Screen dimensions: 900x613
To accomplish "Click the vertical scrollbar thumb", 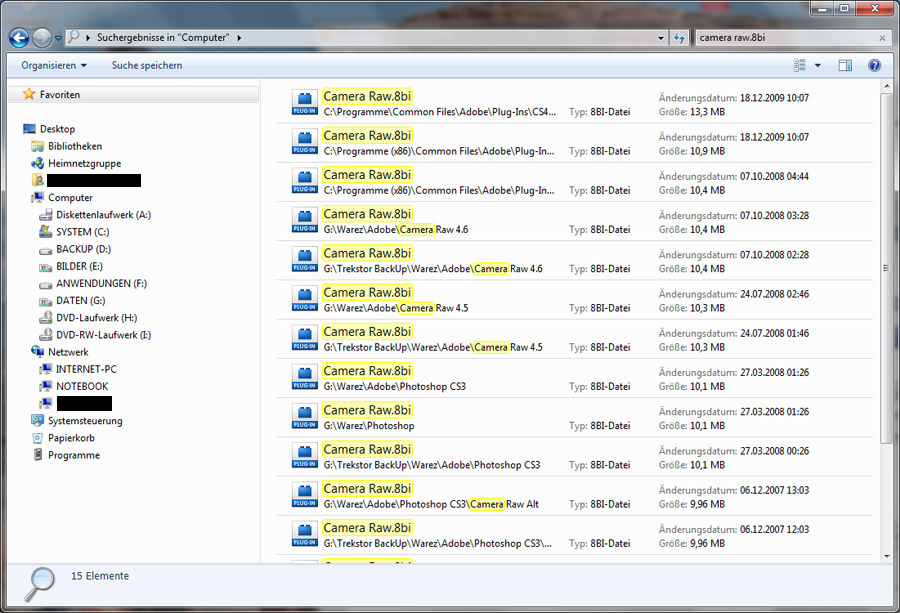I will pos(887,267).
